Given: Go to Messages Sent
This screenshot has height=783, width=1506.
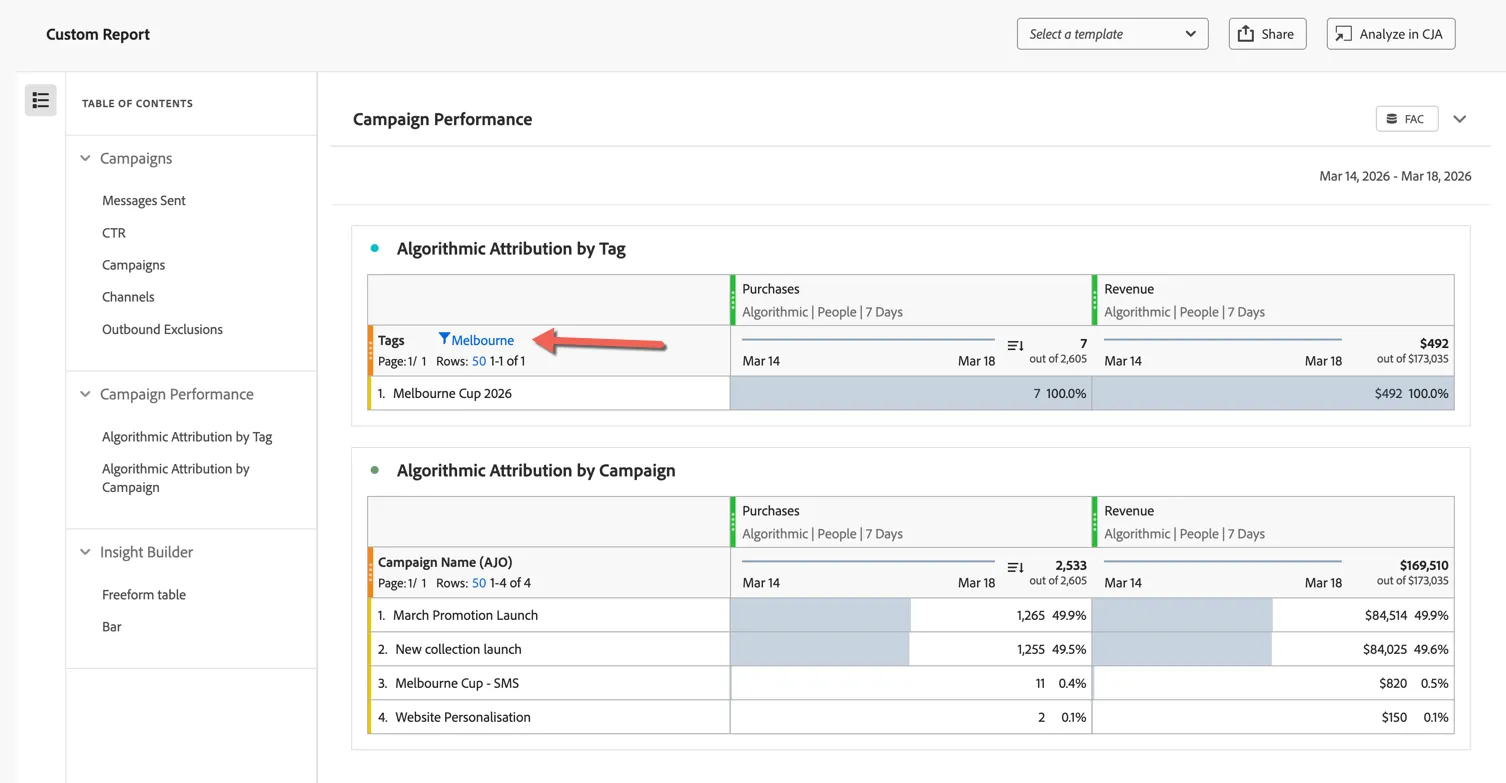Looking at the screenshot, I should click(x=144, y=200).
